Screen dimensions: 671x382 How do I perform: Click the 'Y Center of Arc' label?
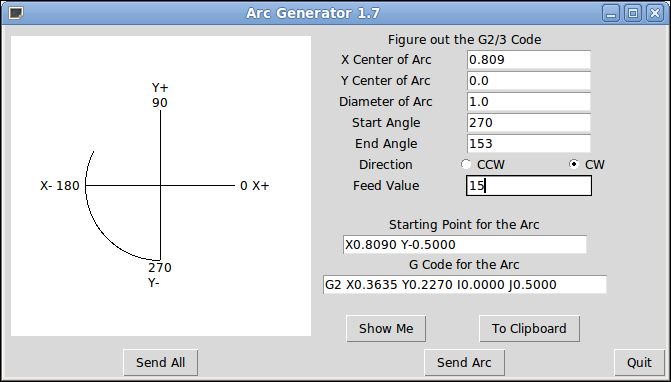pyautogui.click(x=386, y=81)
